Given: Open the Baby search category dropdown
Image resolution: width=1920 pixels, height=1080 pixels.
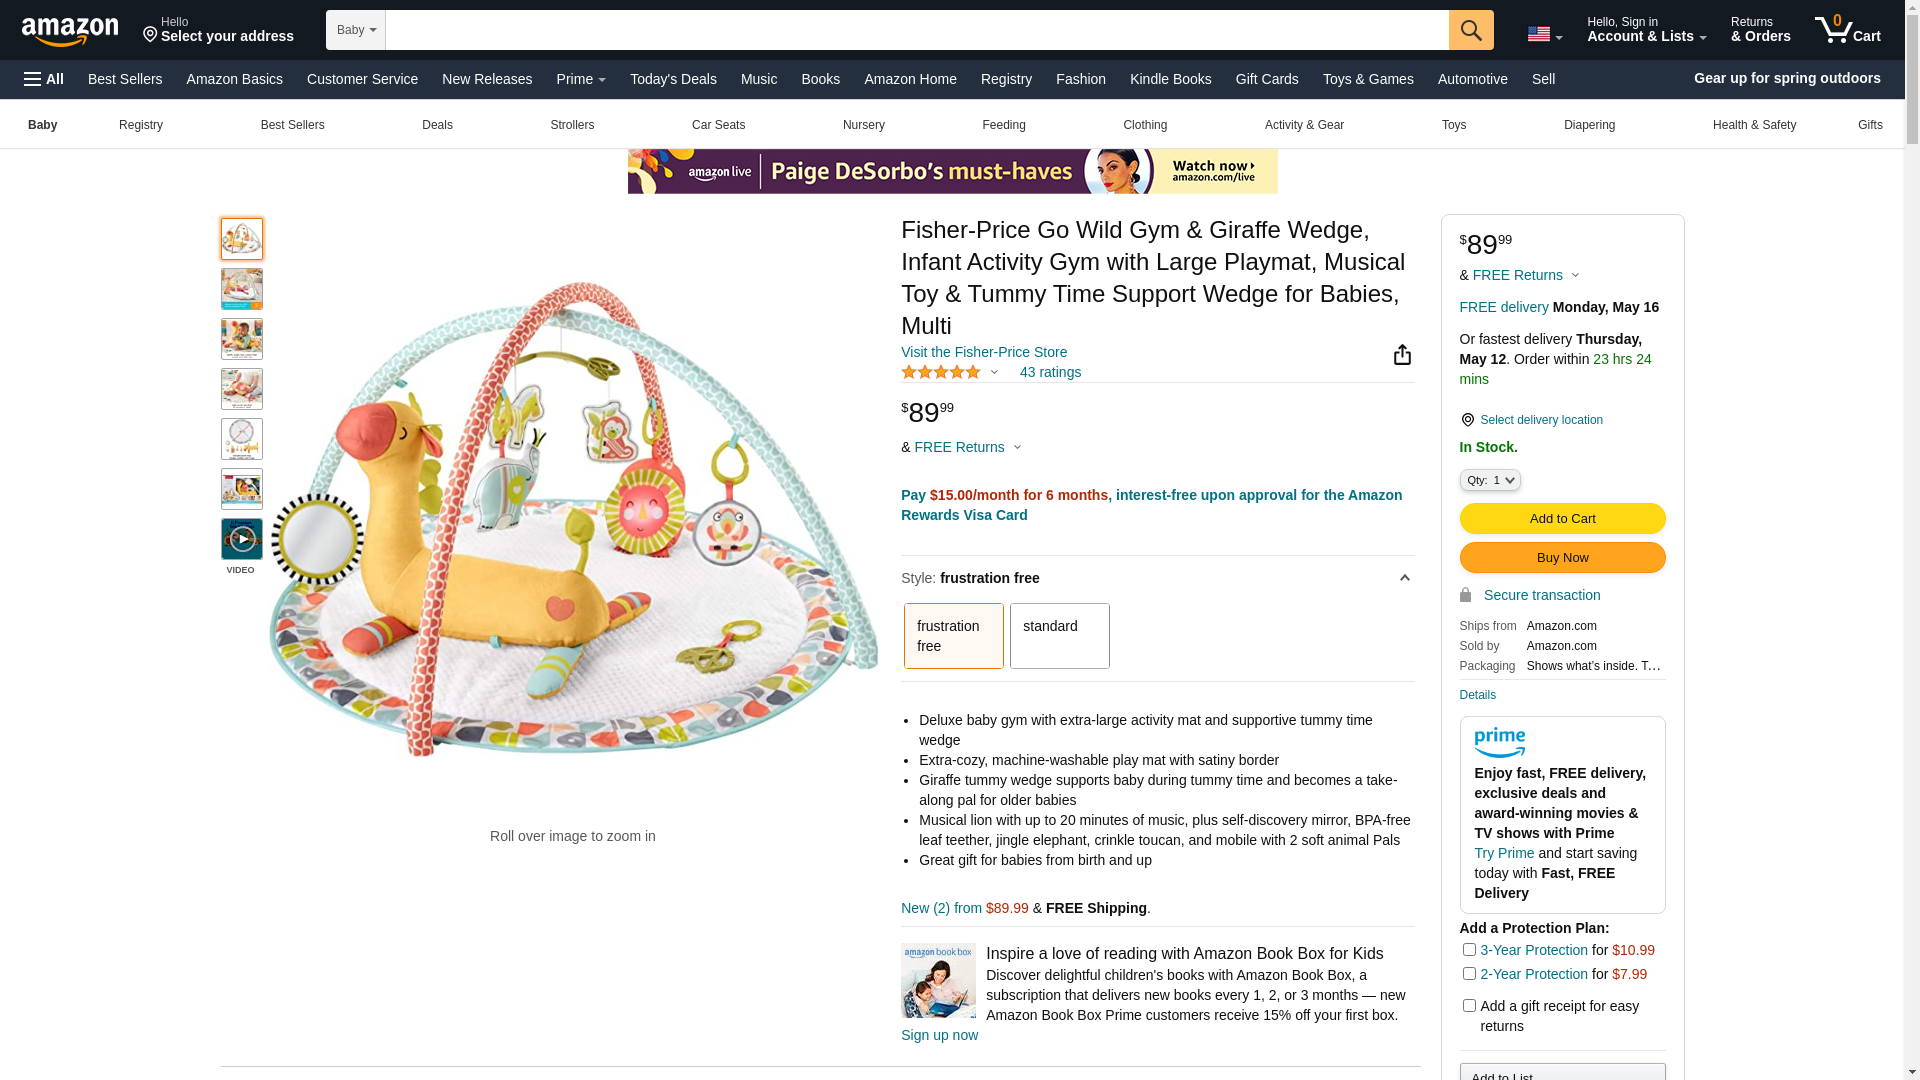Looking at the screenshot, I should pos(356,30).
